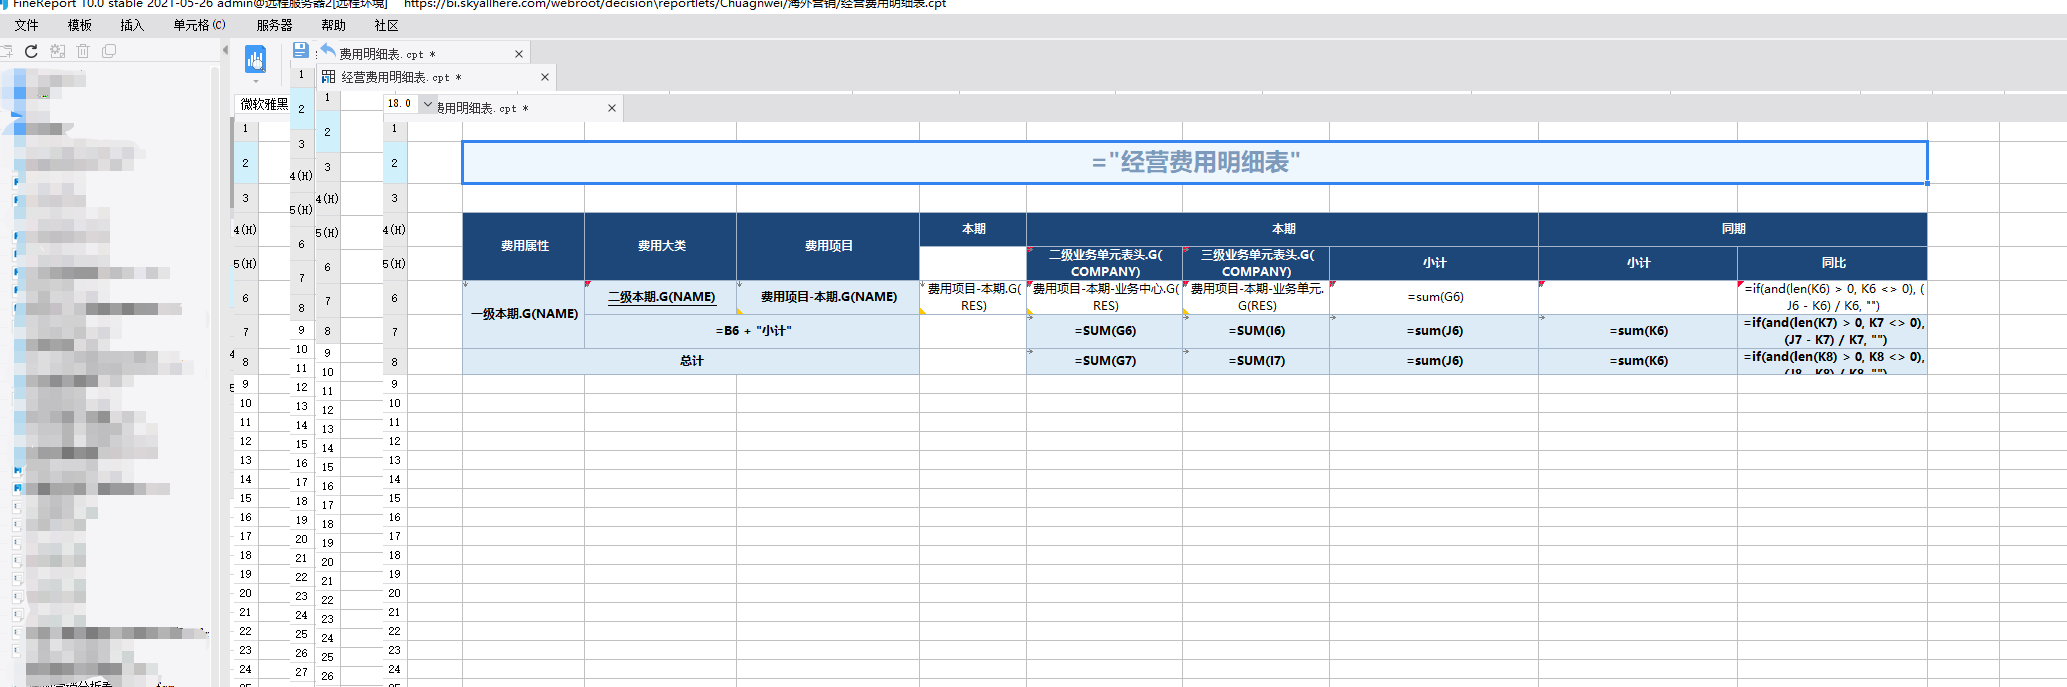Click the blue chart preview icon
The image size is (2067, 687).
pos(255,60)
